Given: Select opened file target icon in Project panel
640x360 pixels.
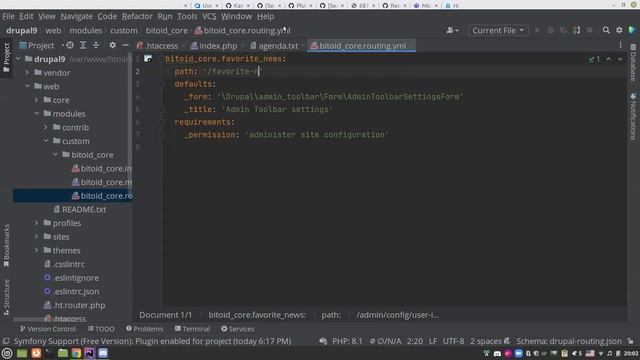Looking at the screenshot, I should pyautogui.click(x=70, y=45).
